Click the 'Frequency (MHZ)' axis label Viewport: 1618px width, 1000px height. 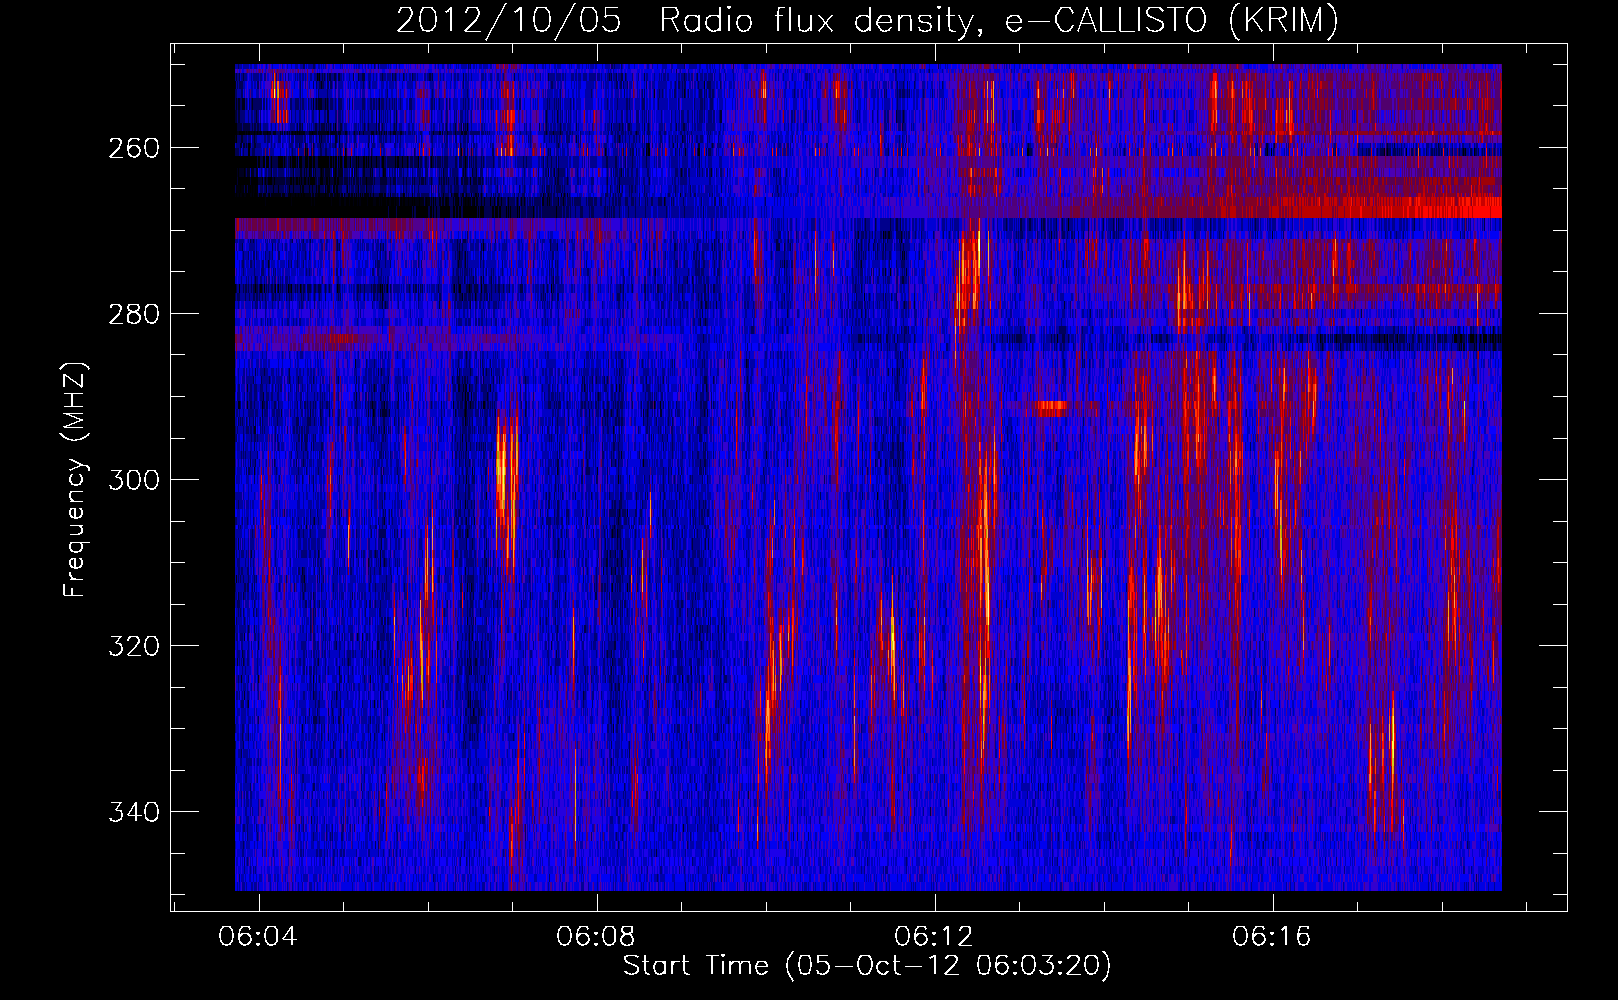tap(76, 479)
